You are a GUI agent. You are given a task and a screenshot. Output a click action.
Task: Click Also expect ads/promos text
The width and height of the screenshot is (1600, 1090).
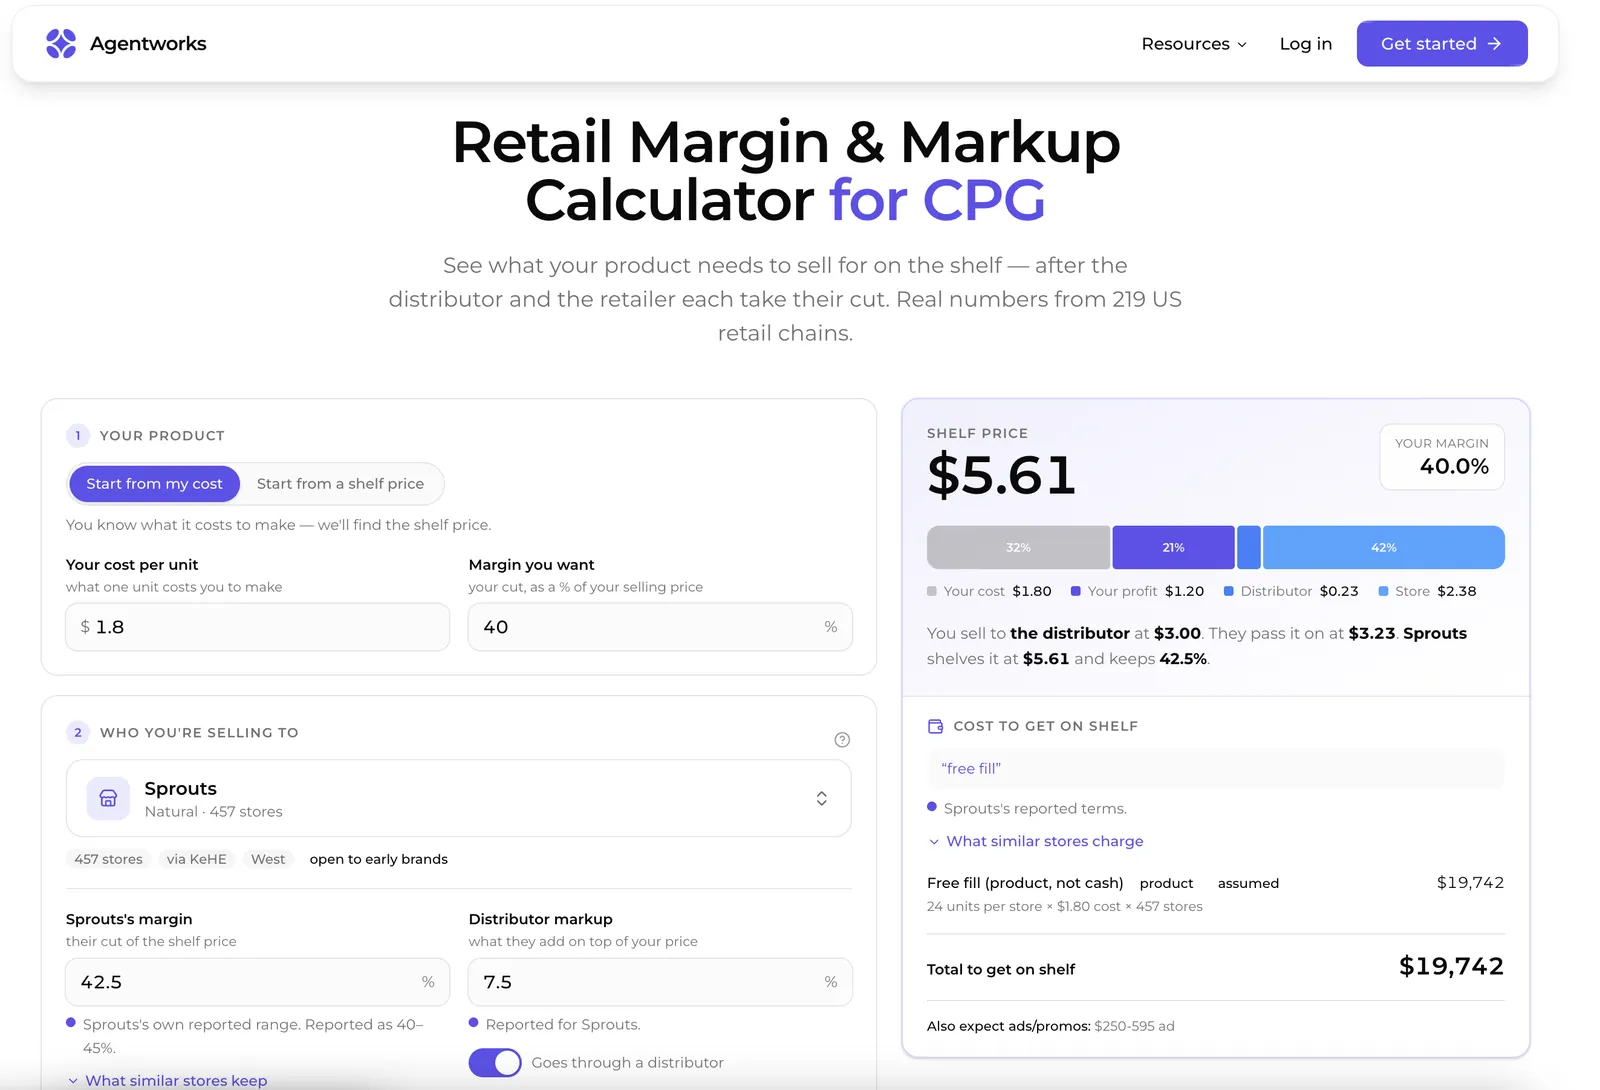coord(1051,1026)
